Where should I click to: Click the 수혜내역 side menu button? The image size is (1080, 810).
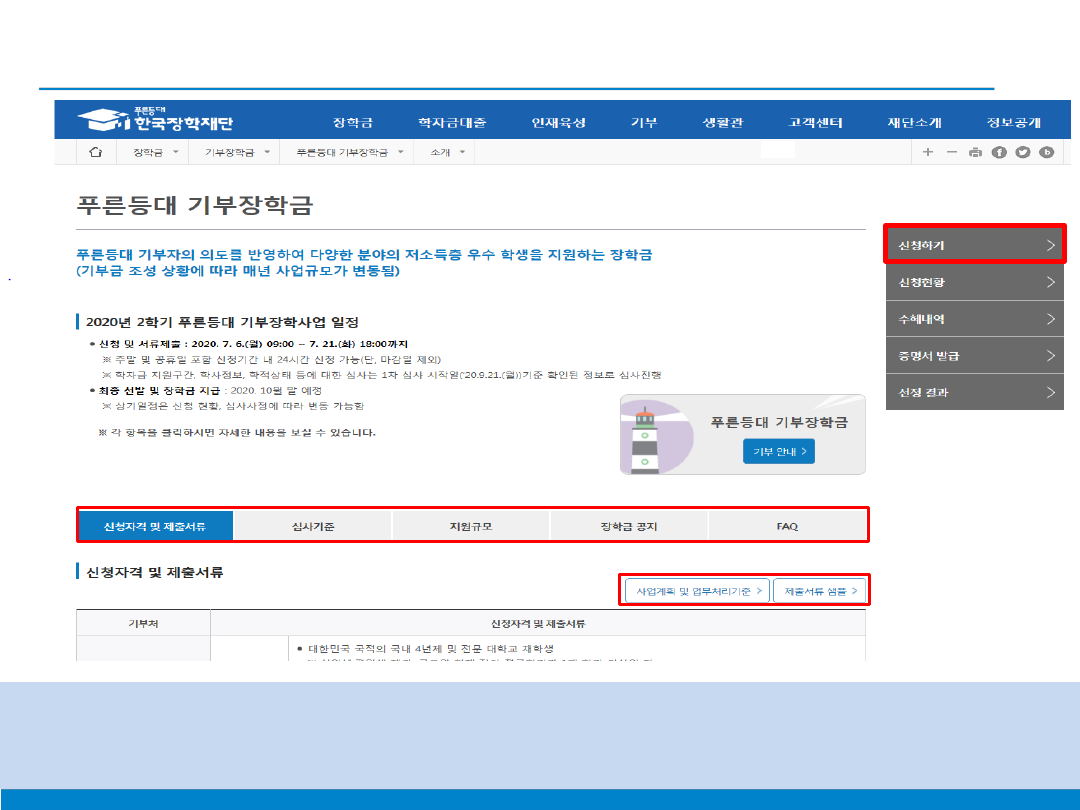[975, 319]
